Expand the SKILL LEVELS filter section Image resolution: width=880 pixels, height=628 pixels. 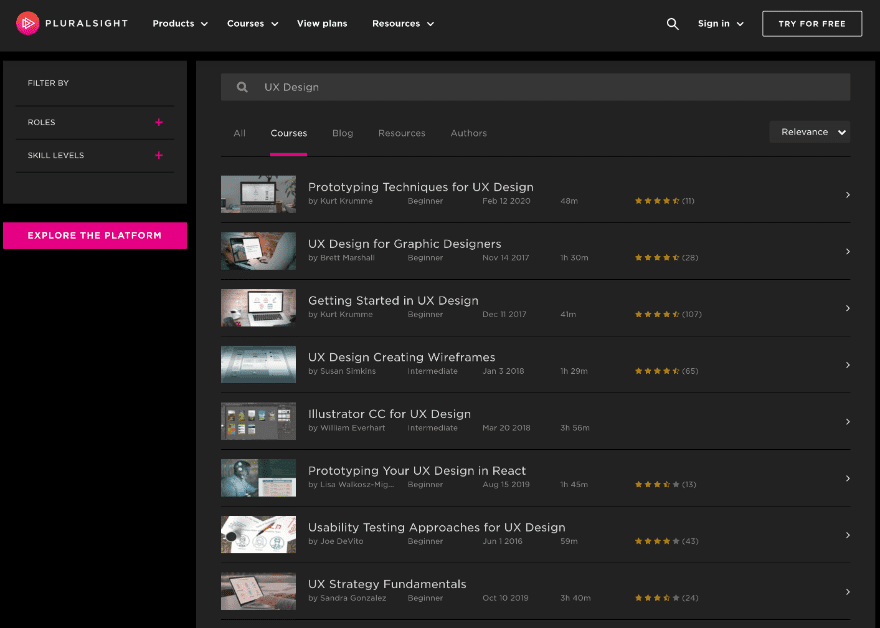[x=159, y=155]
